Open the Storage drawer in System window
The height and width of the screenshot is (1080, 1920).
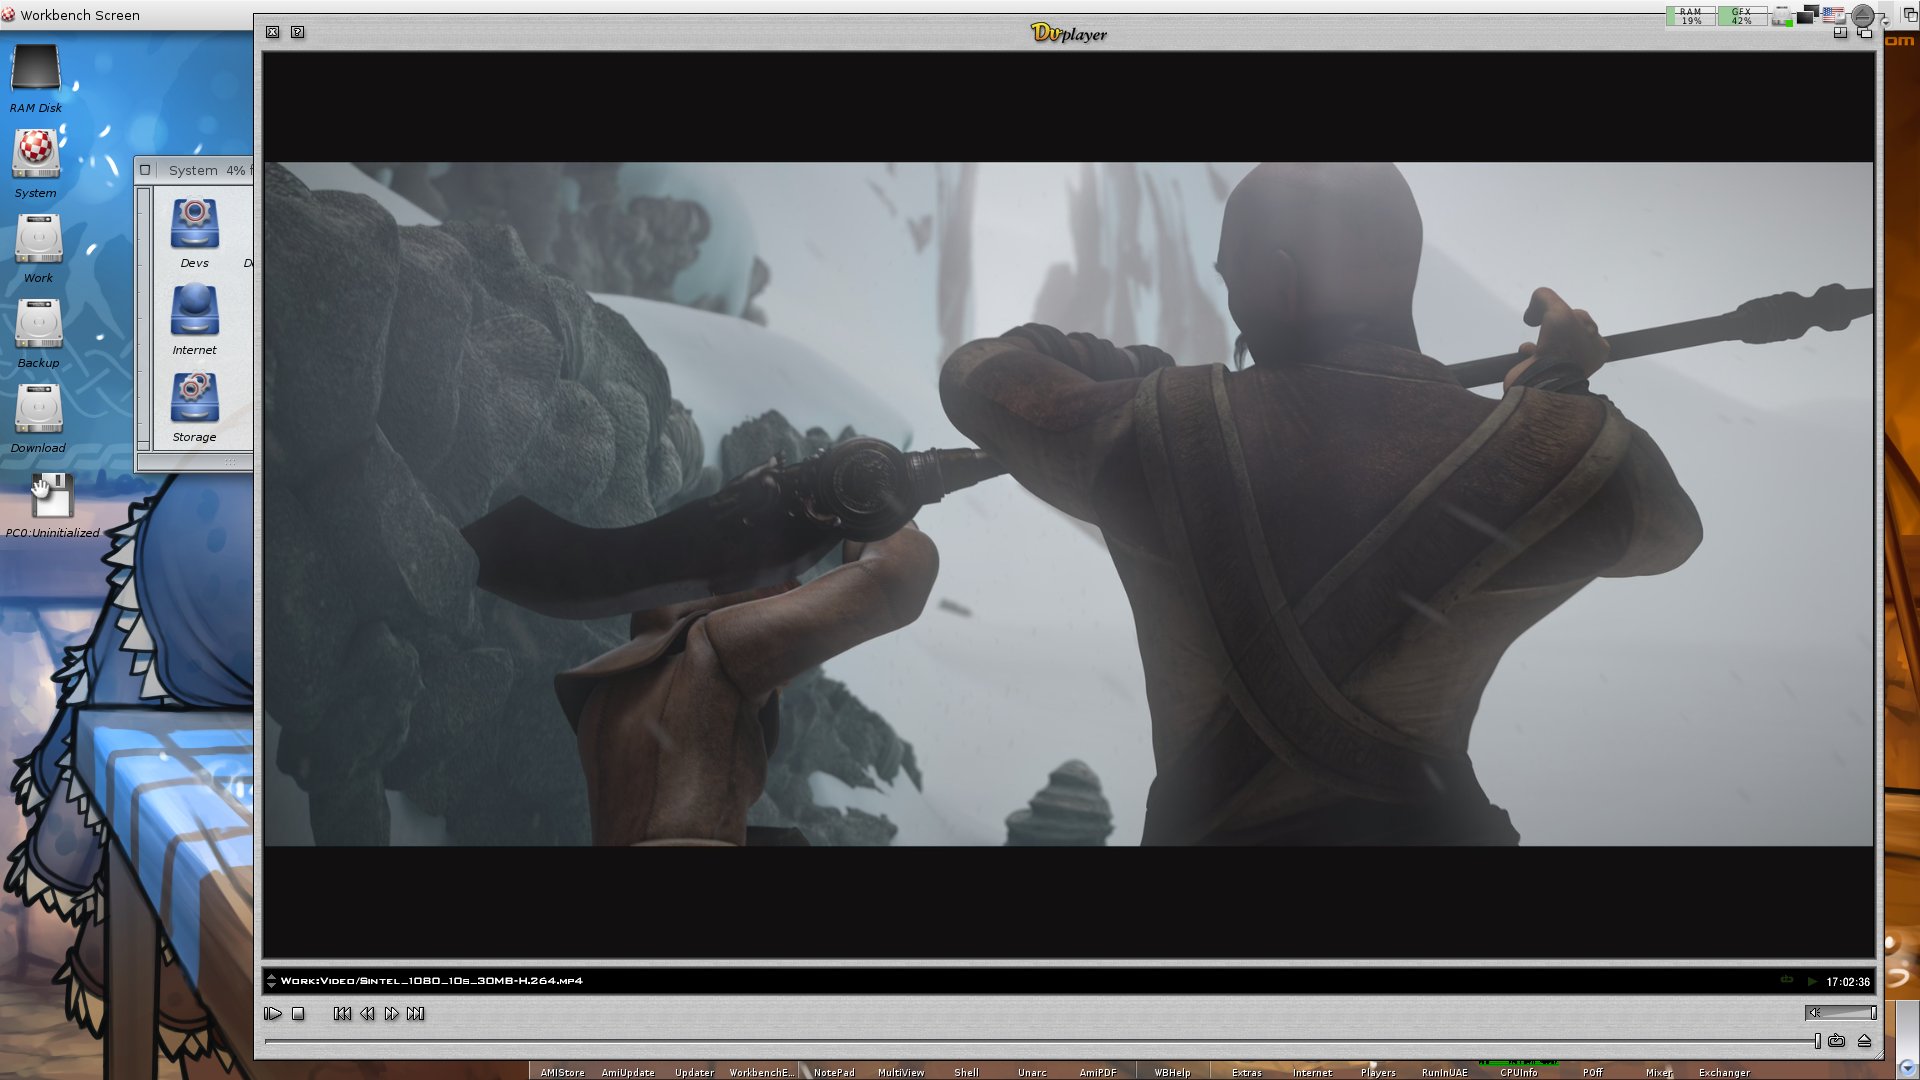tap(194, 400)
